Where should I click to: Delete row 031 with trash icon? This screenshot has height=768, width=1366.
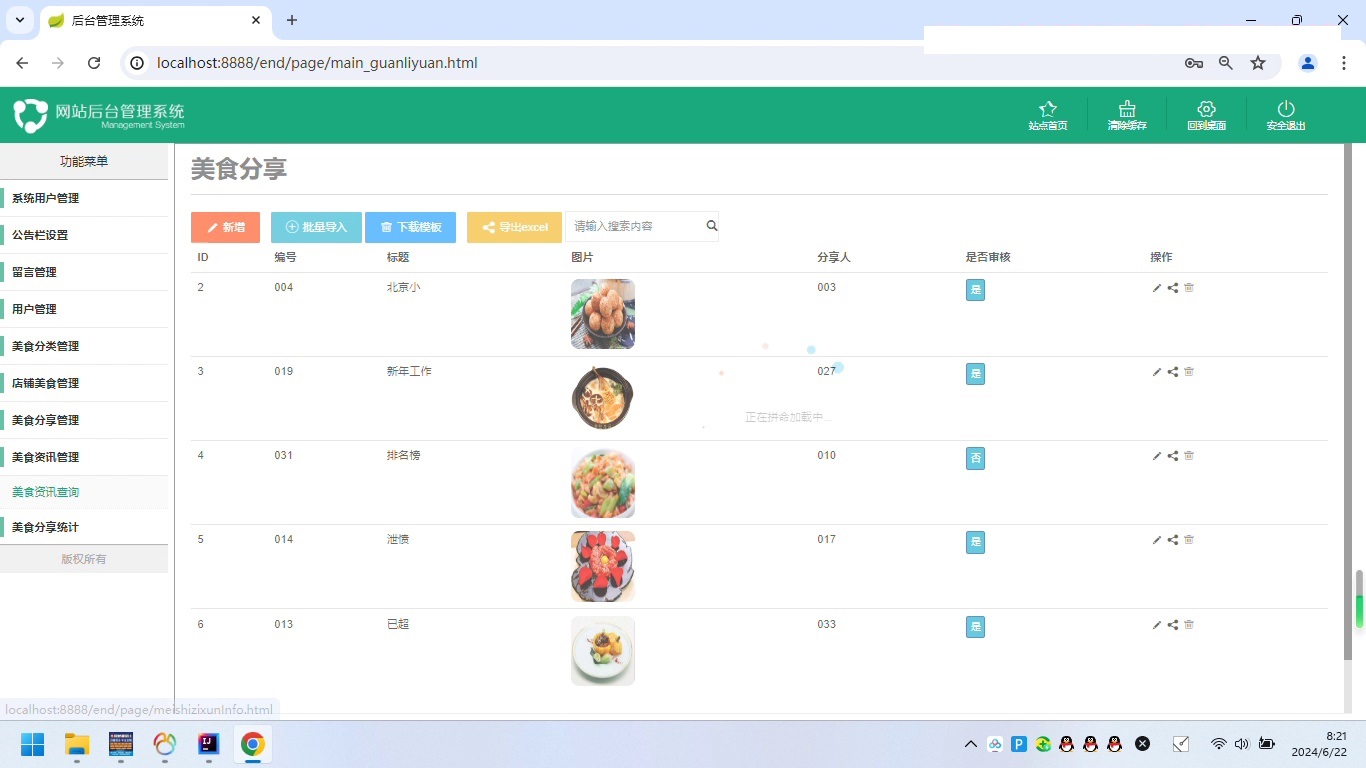pyautogui.click(x=1189, y=456)
